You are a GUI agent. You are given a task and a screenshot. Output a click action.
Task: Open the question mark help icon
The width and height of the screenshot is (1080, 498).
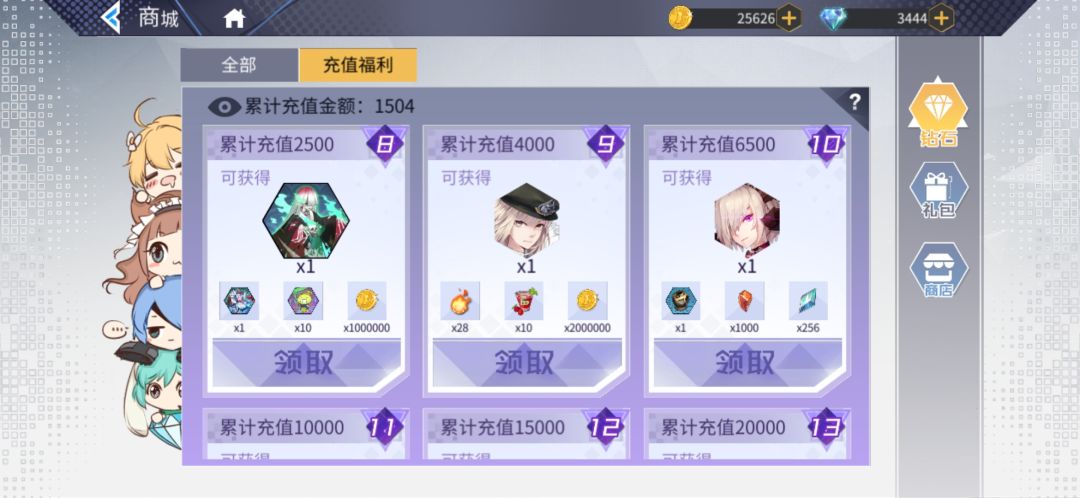pos(854,102)
